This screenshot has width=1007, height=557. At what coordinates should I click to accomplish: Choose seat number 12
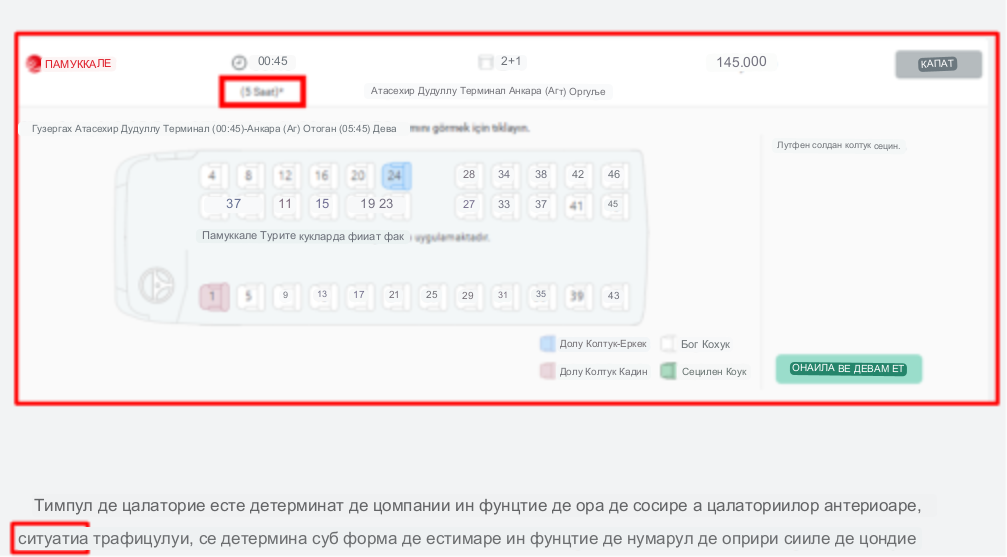pyautogui.click(x=285, y=175)
